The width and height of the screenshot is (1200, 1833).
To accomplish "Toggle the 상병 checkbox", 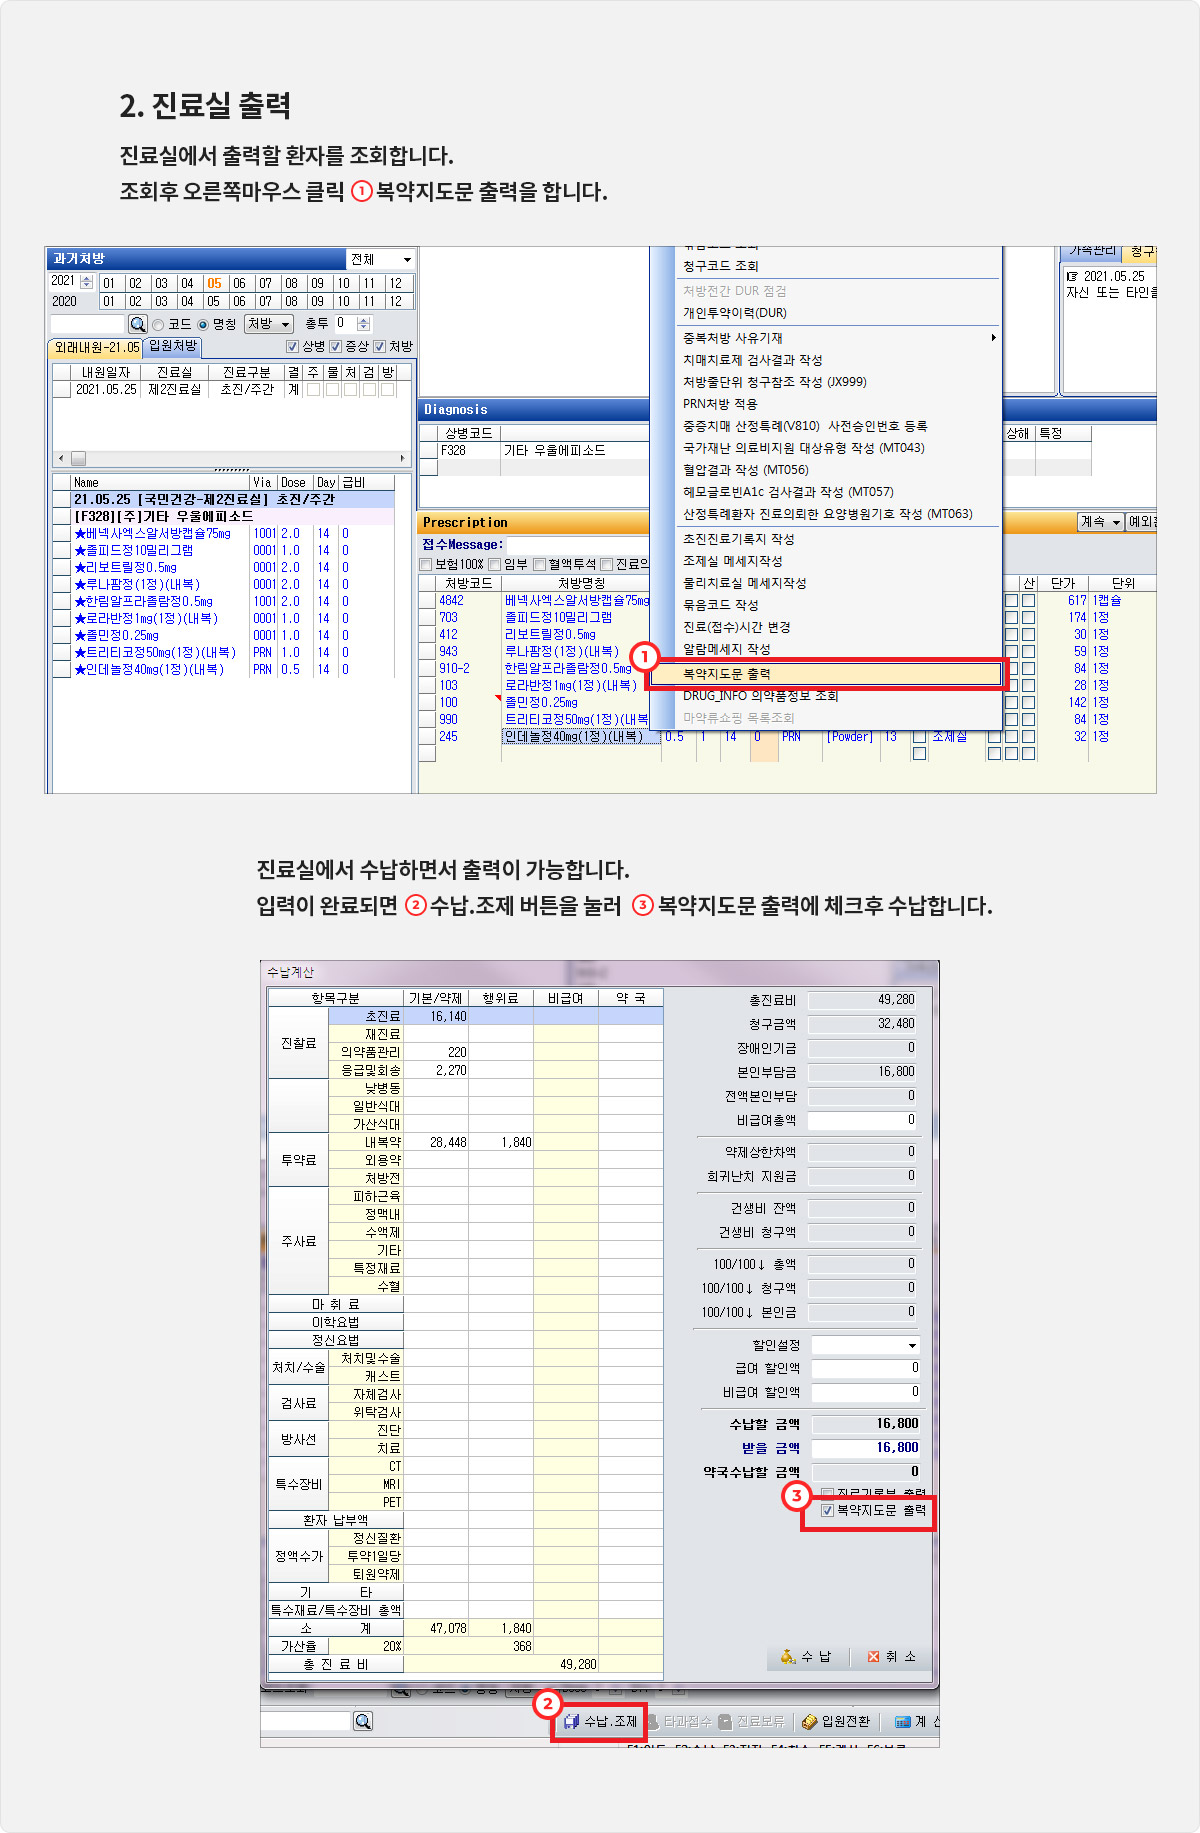I will 292,347.
